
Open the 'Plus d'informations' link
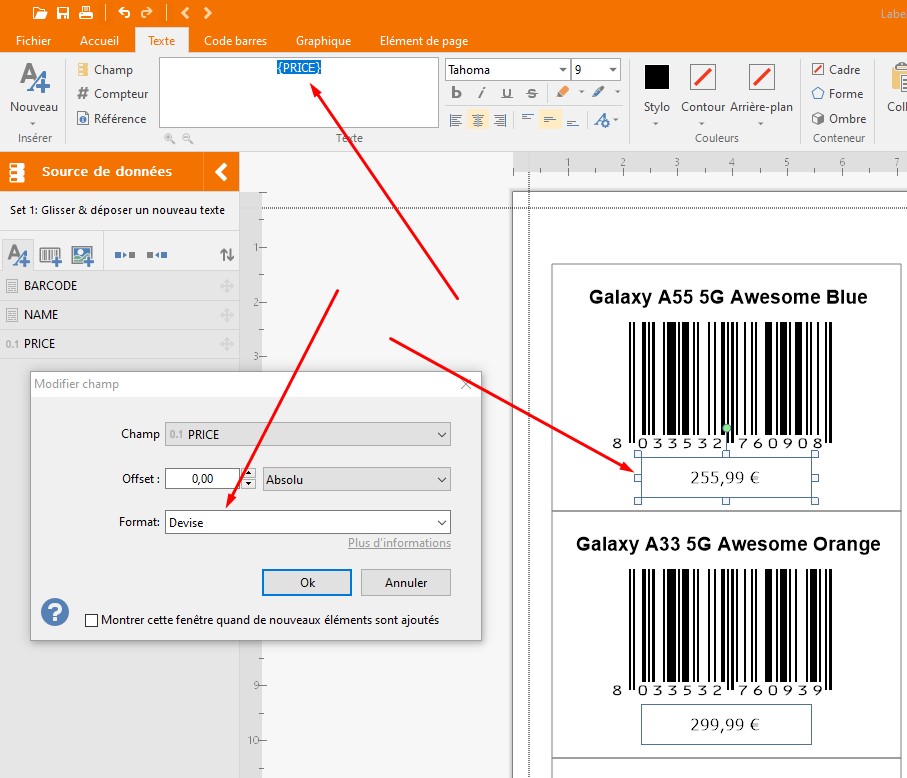399,543
